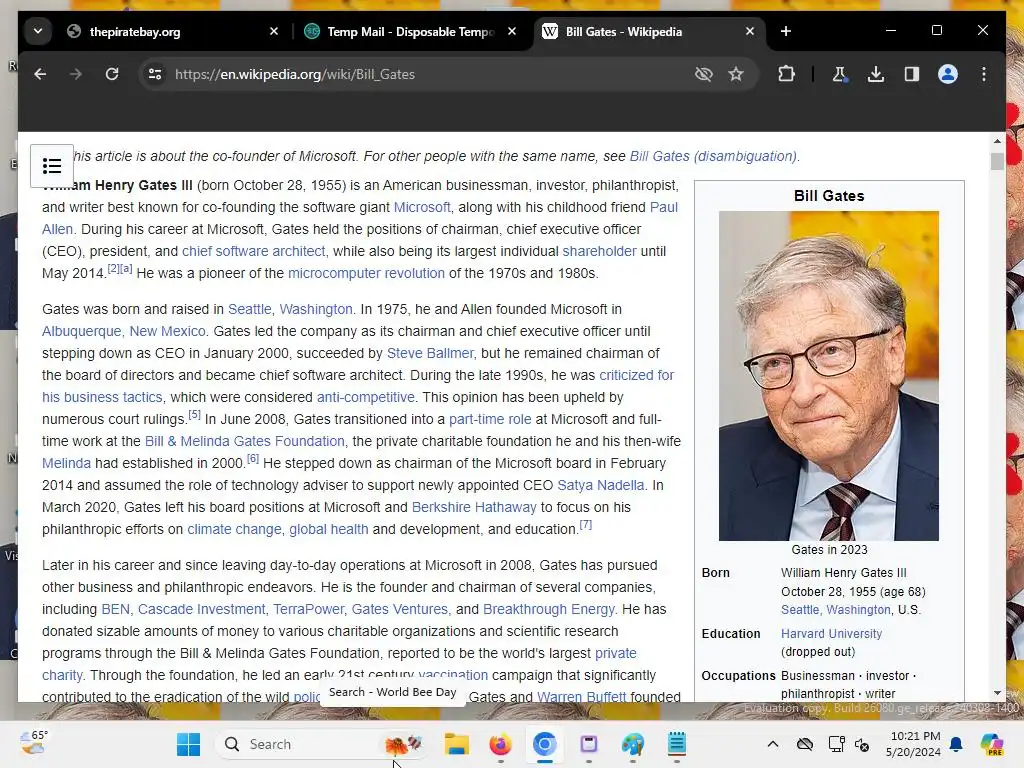Open the weather widget showing 65°

[x=33, y=743]
